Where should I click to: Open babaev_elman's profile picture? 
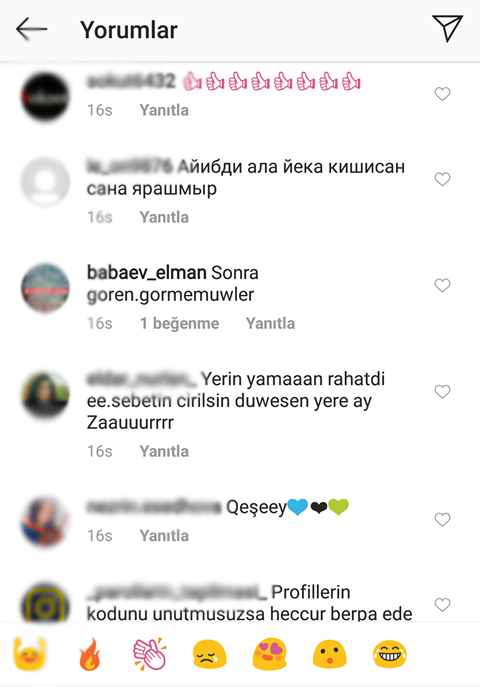coord(45,287)
